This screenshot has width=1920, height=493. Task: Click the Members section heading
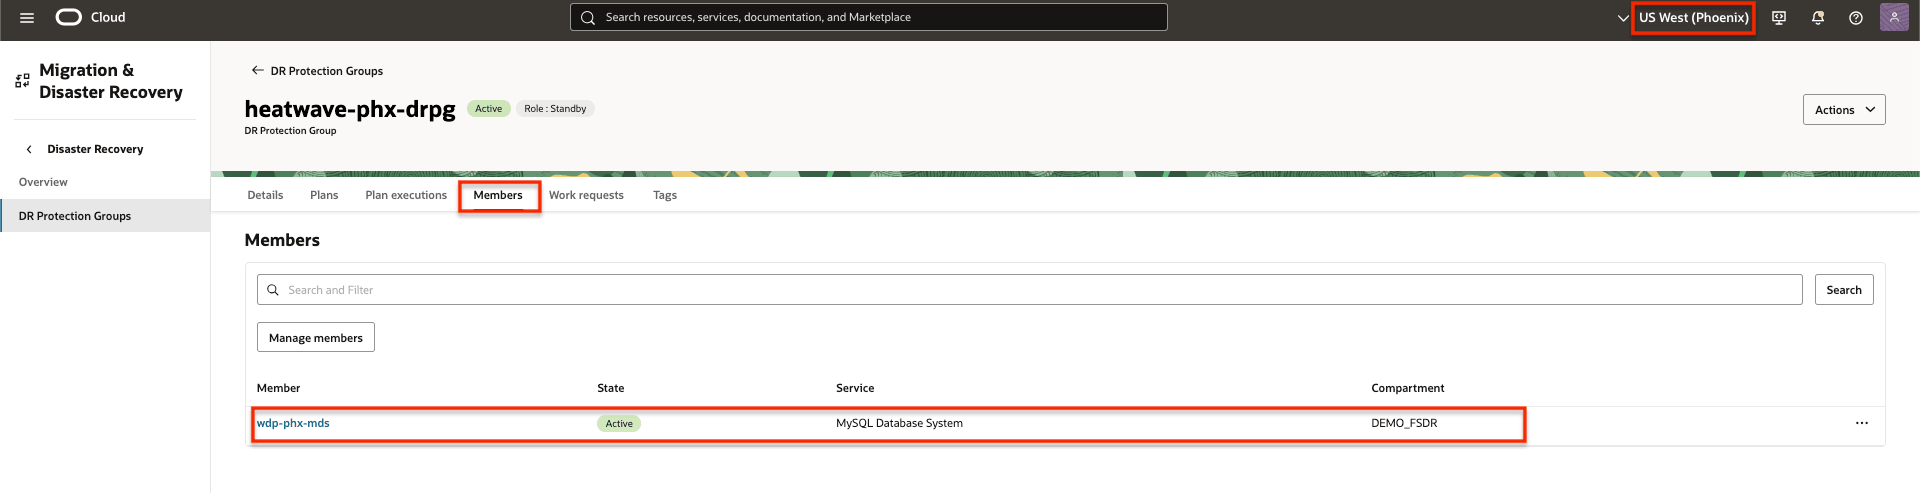[x=282, y=240]
